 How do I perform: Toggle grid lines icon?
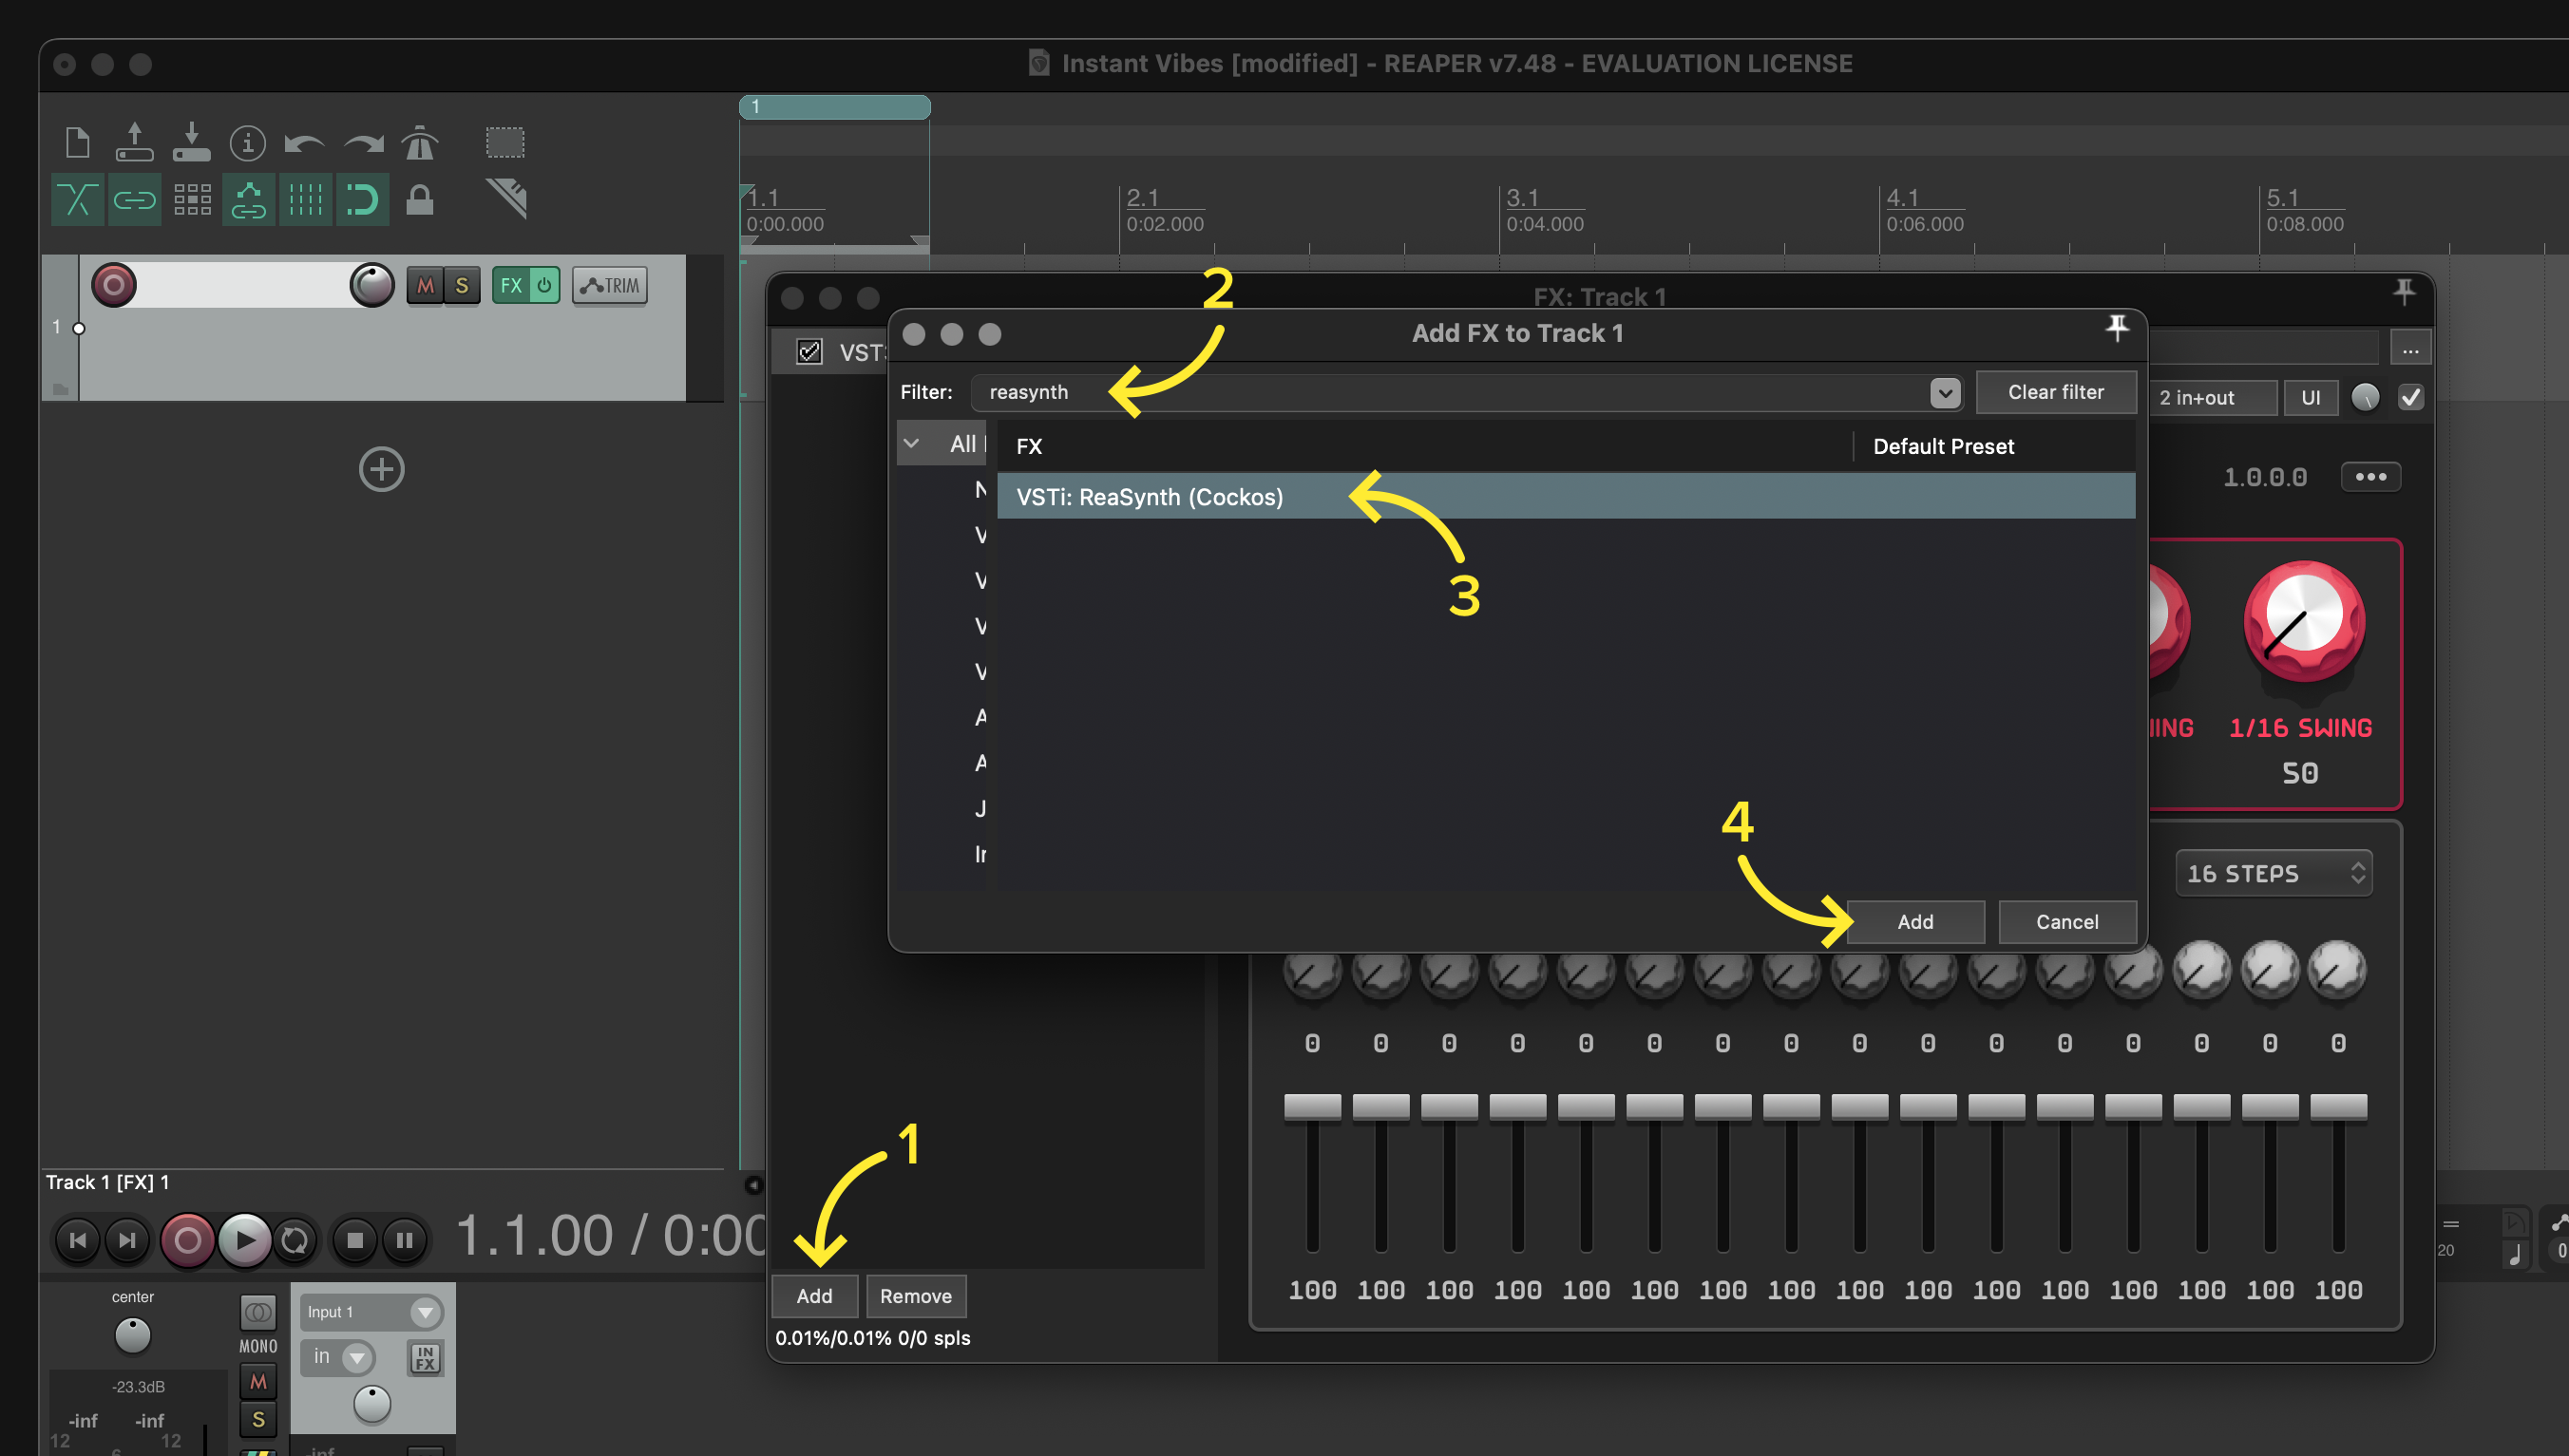305,199
